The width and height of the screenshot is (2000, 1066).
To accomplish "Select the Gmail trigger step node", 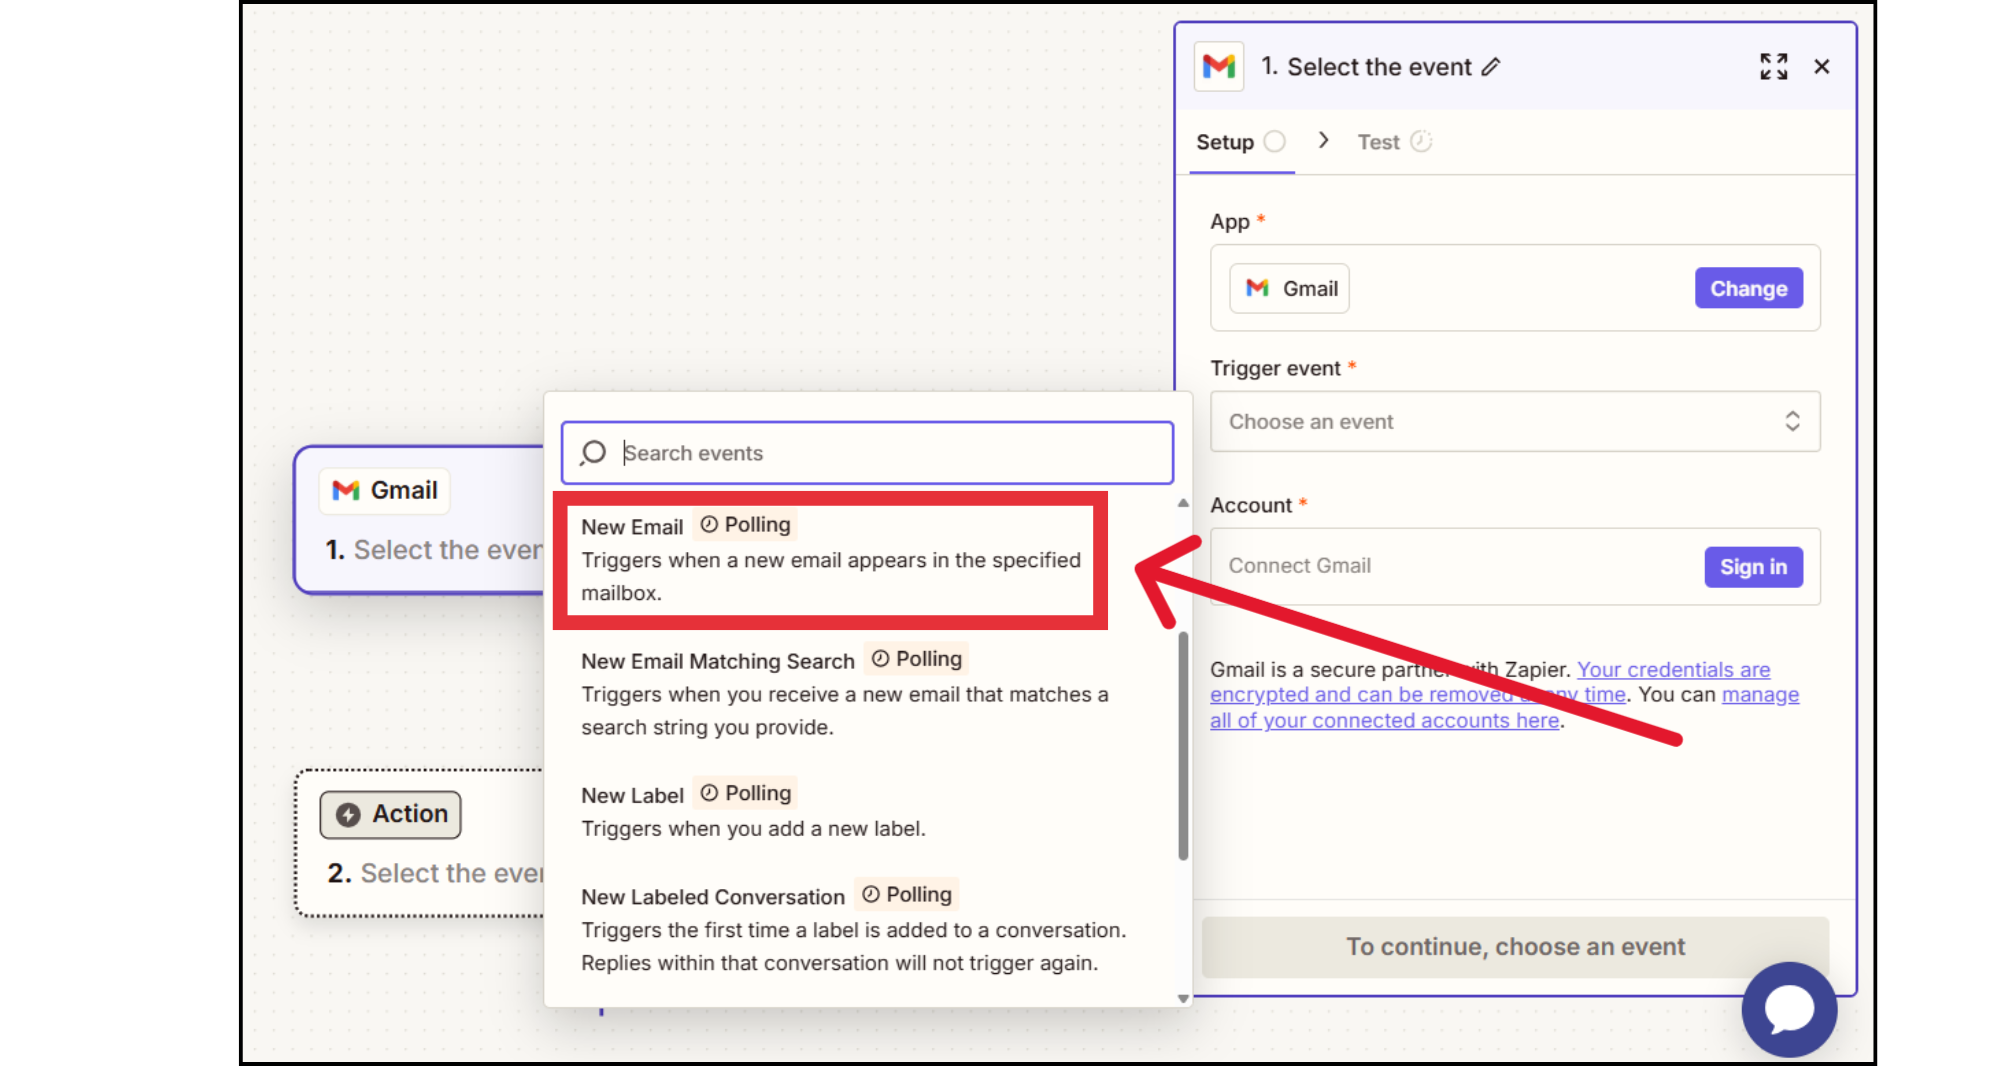I will (x=420, y=520).
